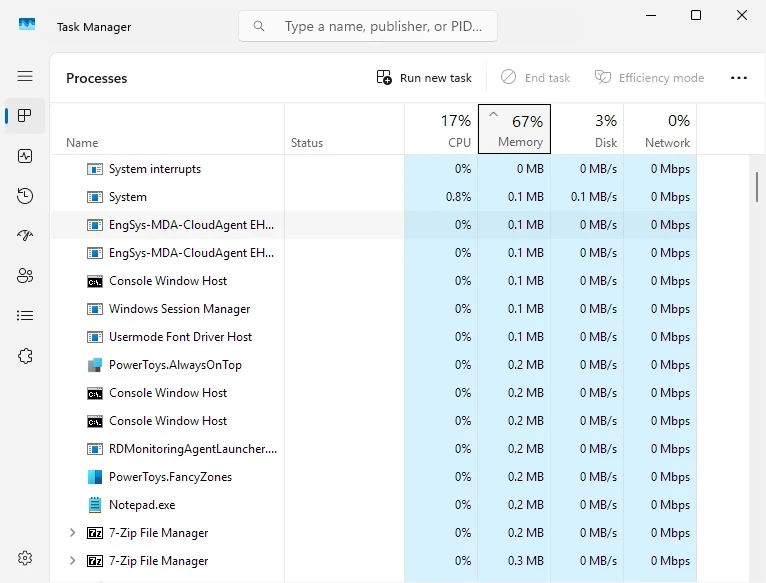Click the System row 0.8% CPU value

click(458, 197)
